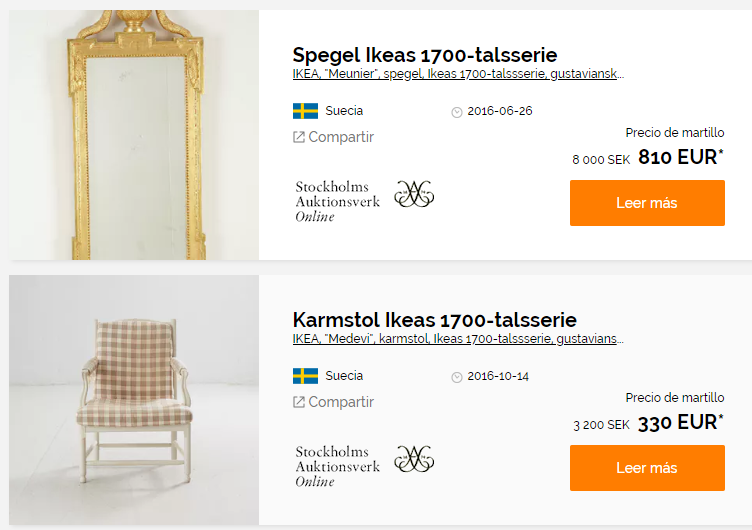752x530 pixels.
Task: Click the share icon on the mirror listing
Action: pos(299,137)
